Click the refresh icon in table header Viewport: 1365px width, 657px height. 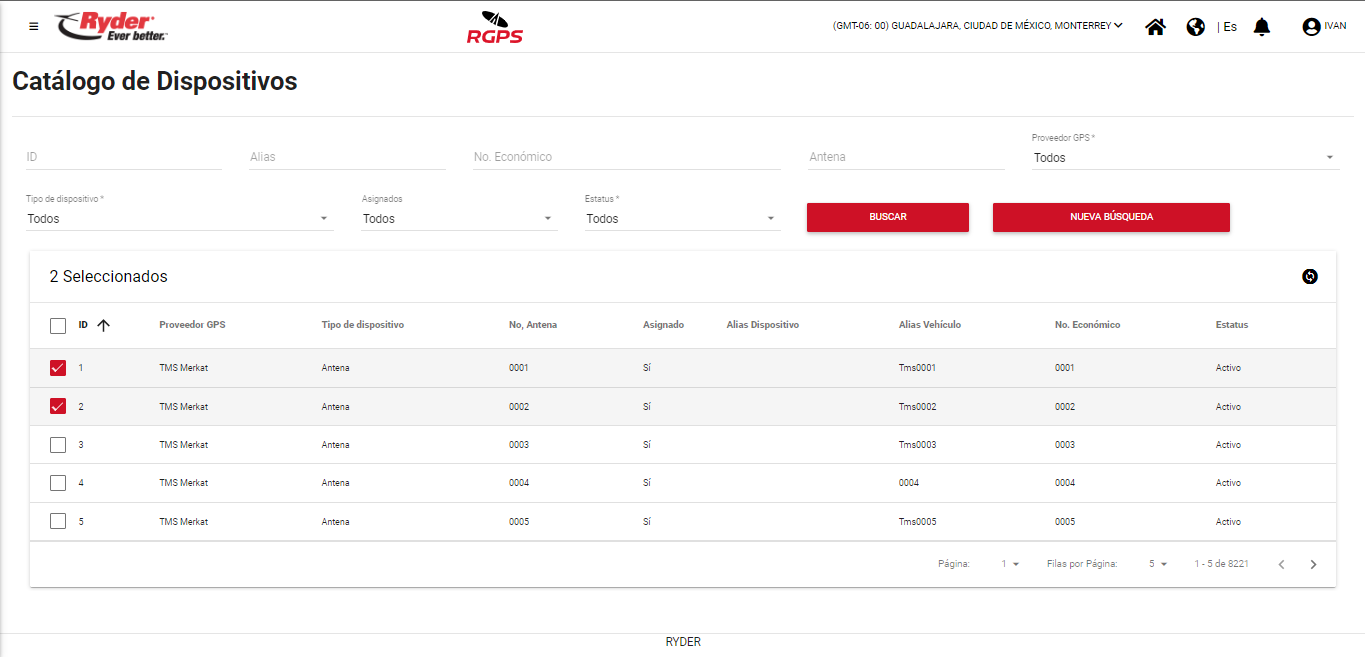[x=1310, y=277]
